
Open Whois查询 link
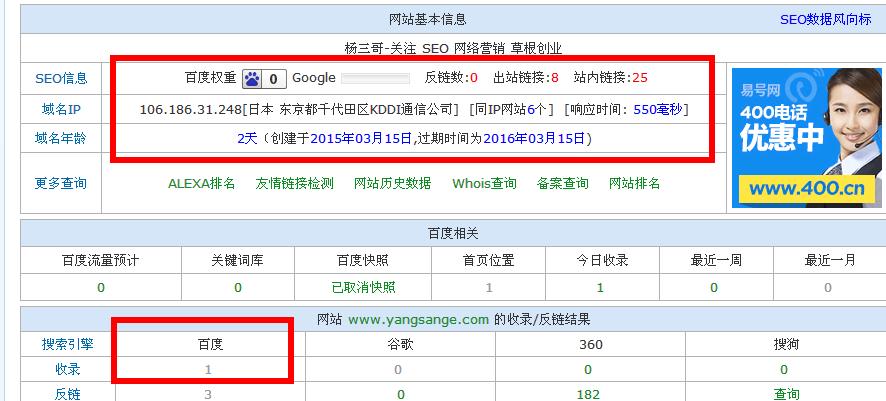pos(484,184)
